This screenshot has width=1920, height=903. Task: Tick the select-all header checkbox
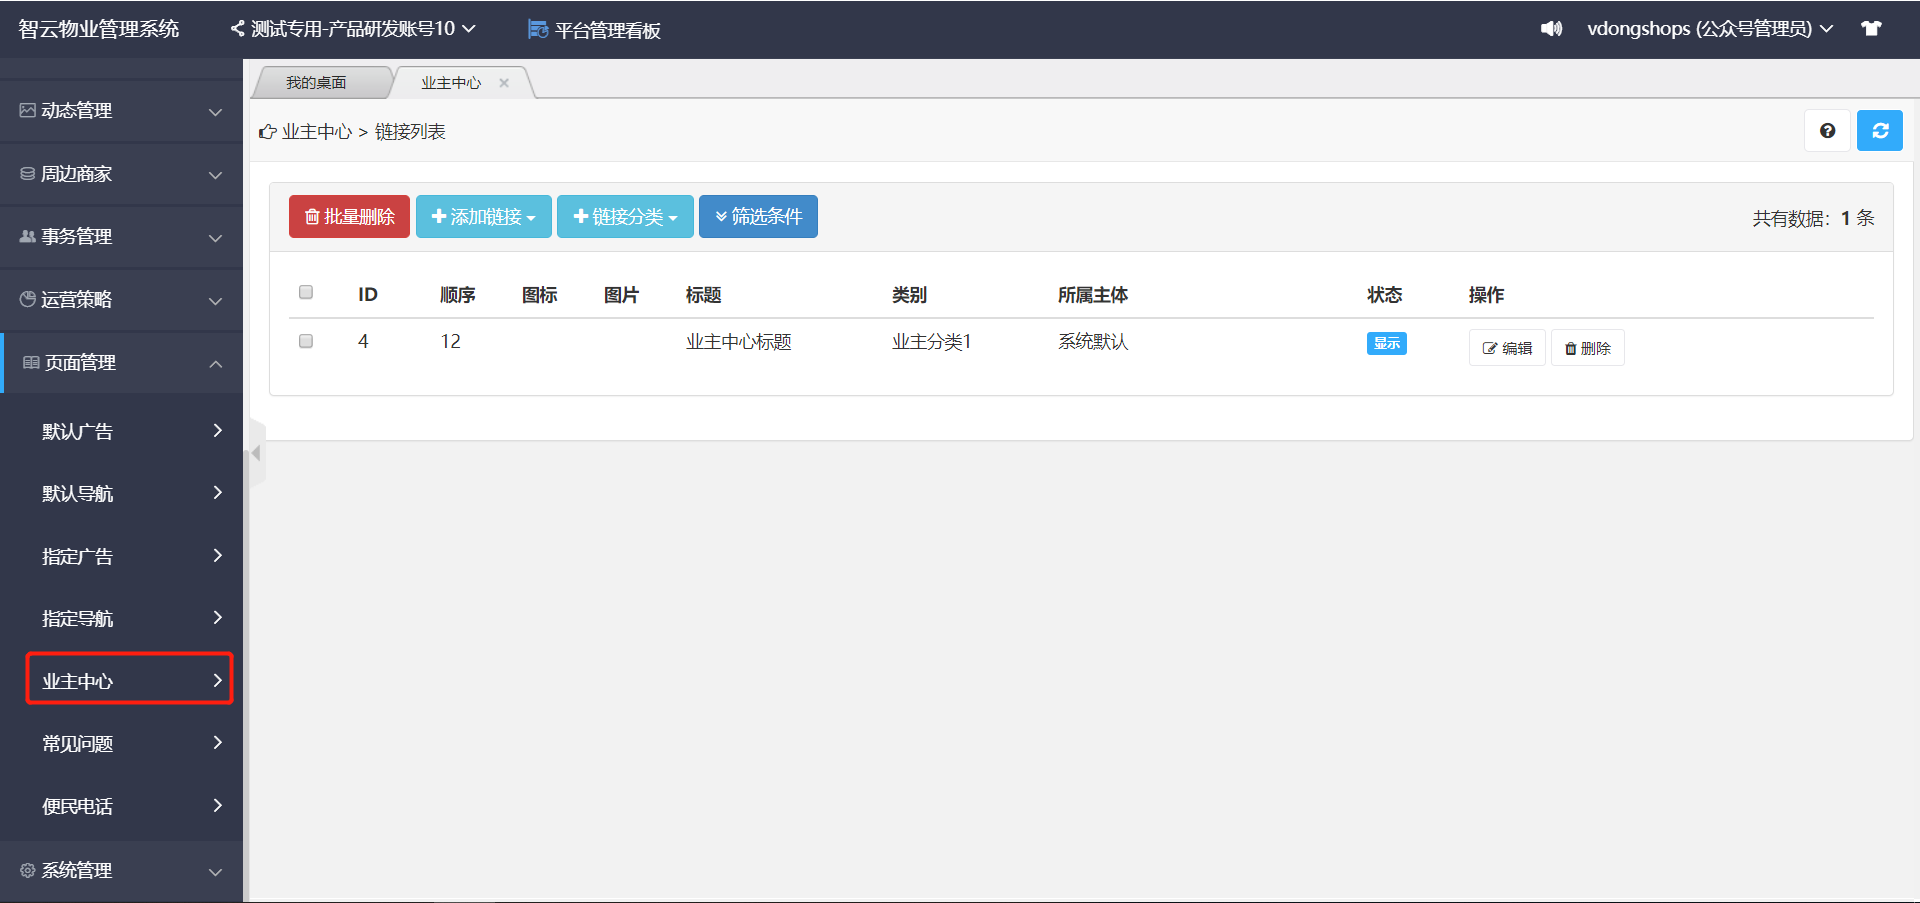[306, 292]
